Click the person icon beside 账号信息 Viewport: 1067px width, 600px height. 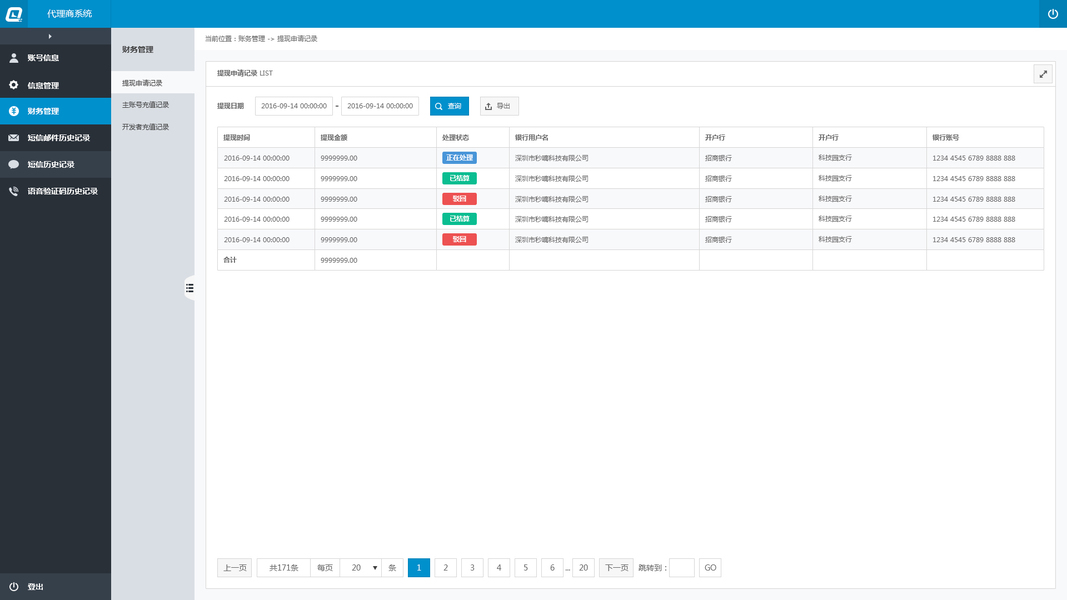[14, 58]
